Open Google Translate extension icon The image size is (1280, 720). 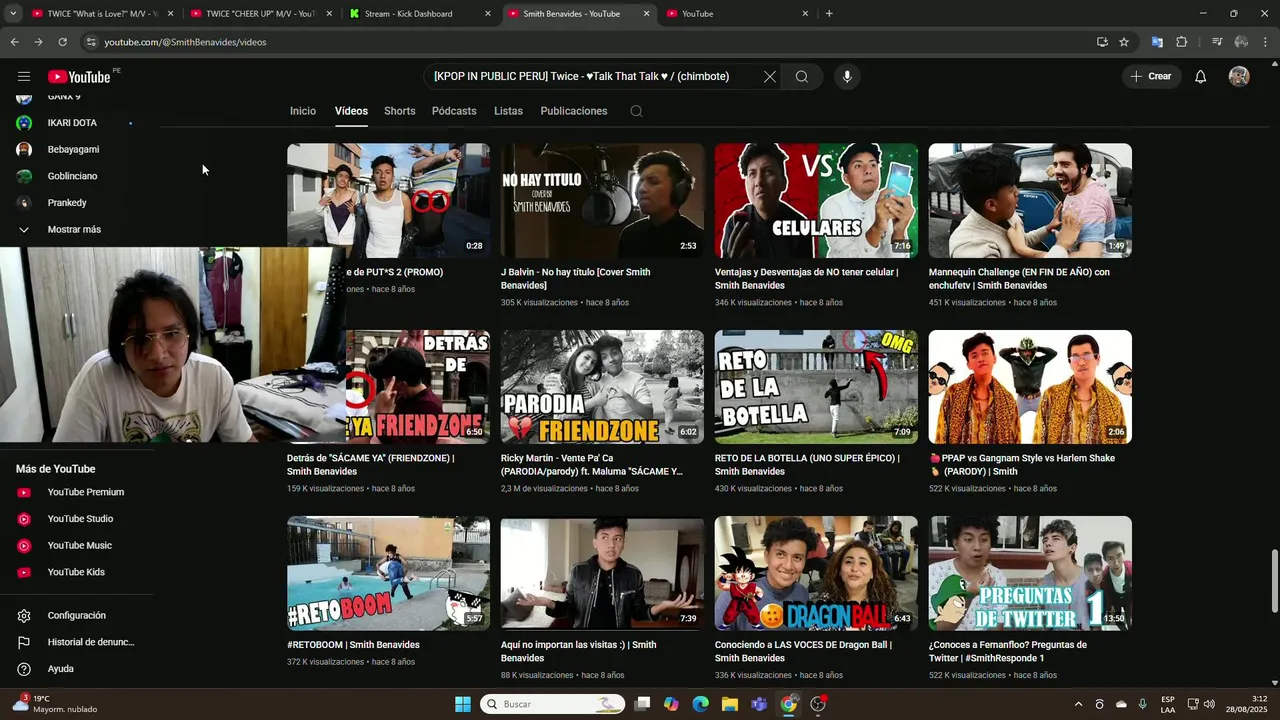(x=1157, y=42)
